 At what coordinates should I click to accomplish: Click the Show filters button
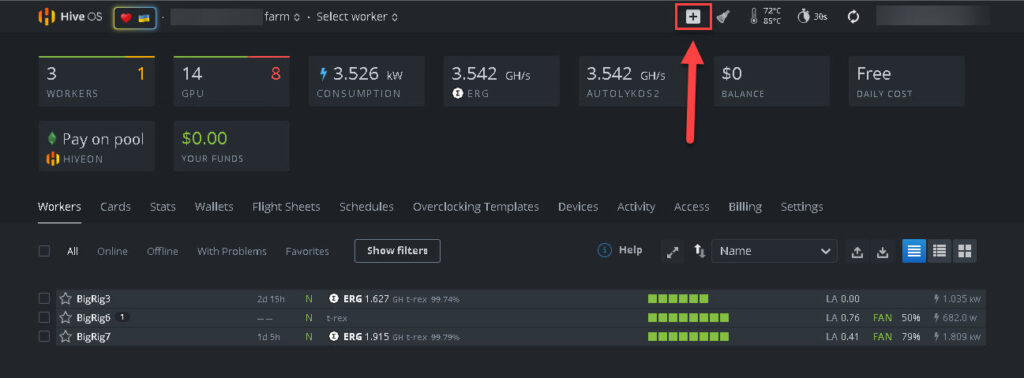[x=397, y=251]
